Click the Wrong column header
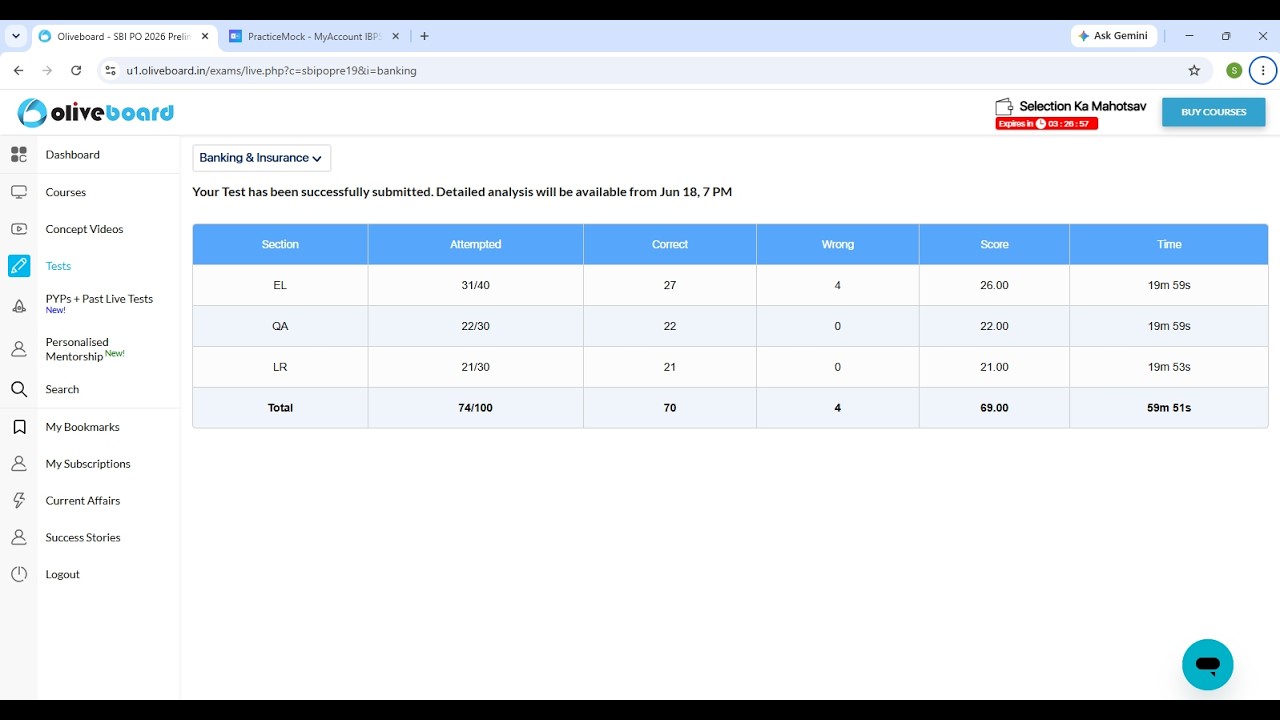Viewport: 1280px width, 720px height. tap(838, 244)
